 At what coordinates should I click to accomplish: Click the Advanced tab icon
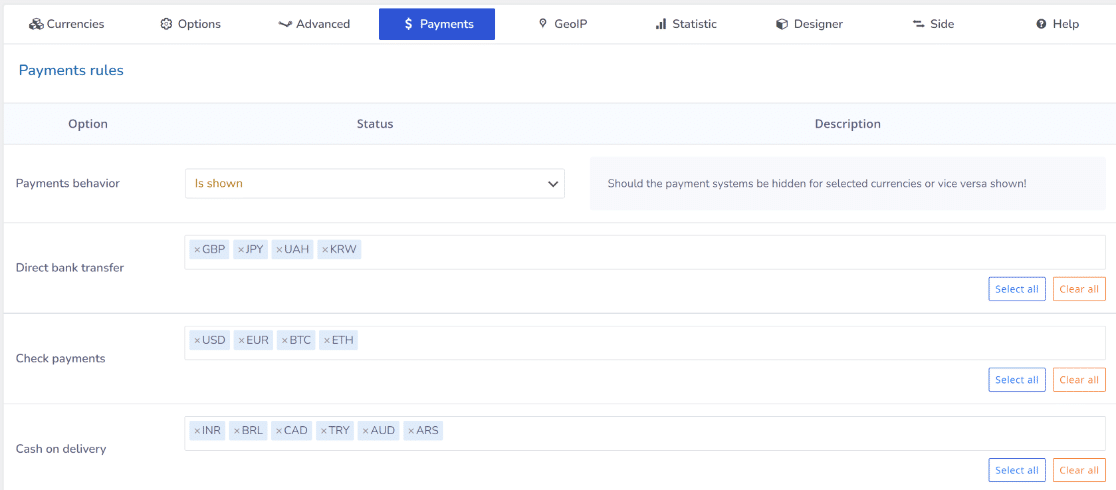pos(285,24)
